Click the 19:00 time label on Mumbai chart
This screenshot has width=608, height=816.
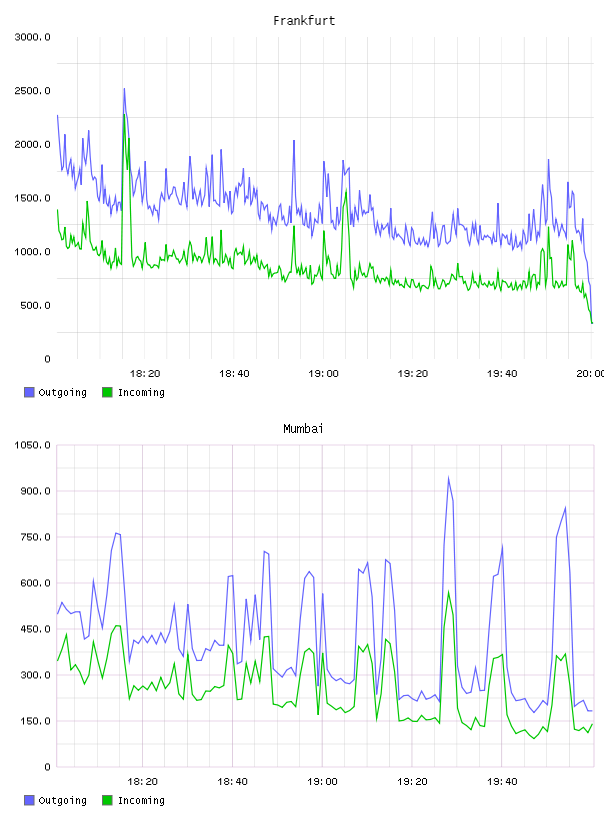(322, 782)
